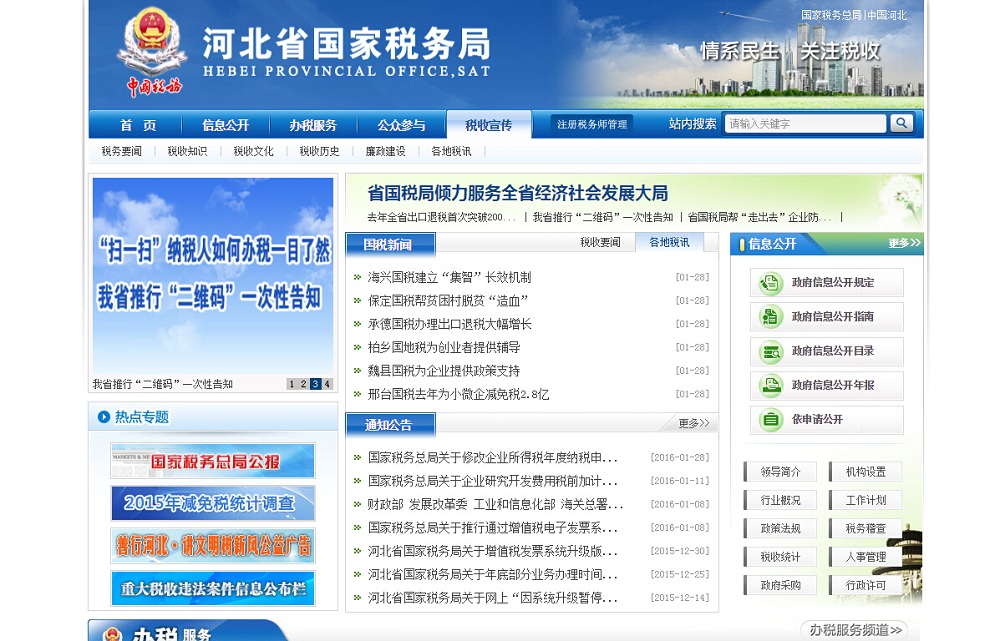
Task: Open headline 省国税局倾力服务全省经济社会发展大局
Action: (517, 193)
